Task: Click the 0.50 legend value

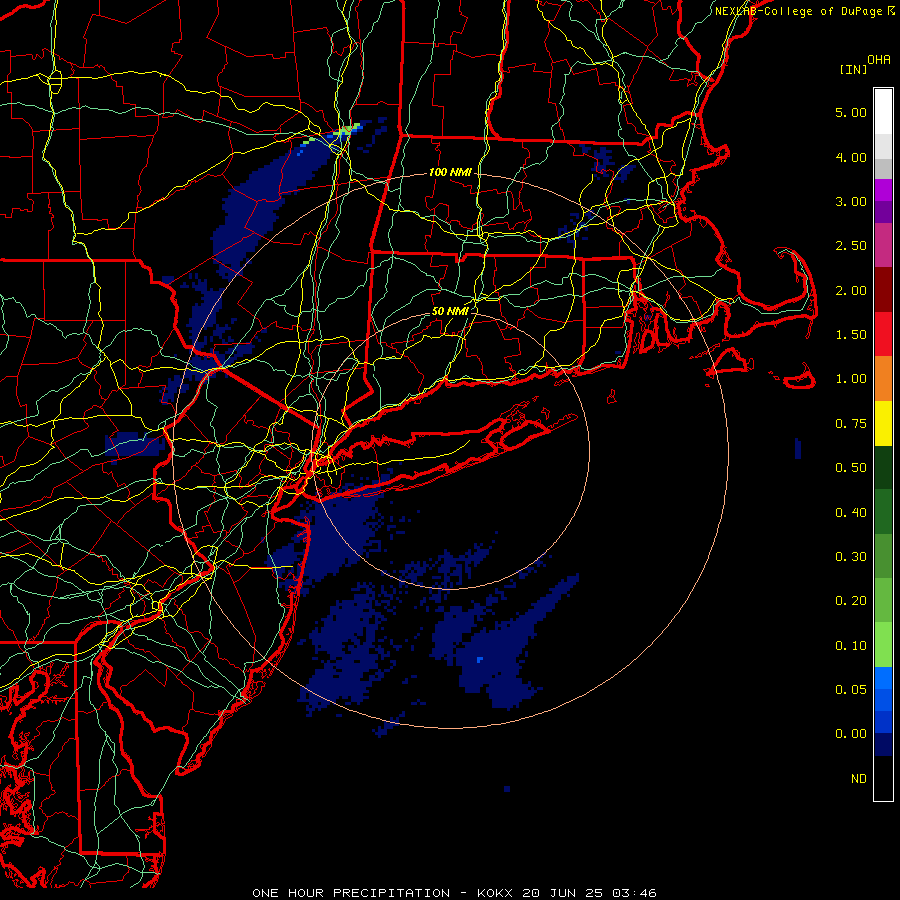Action: [851, 468]
